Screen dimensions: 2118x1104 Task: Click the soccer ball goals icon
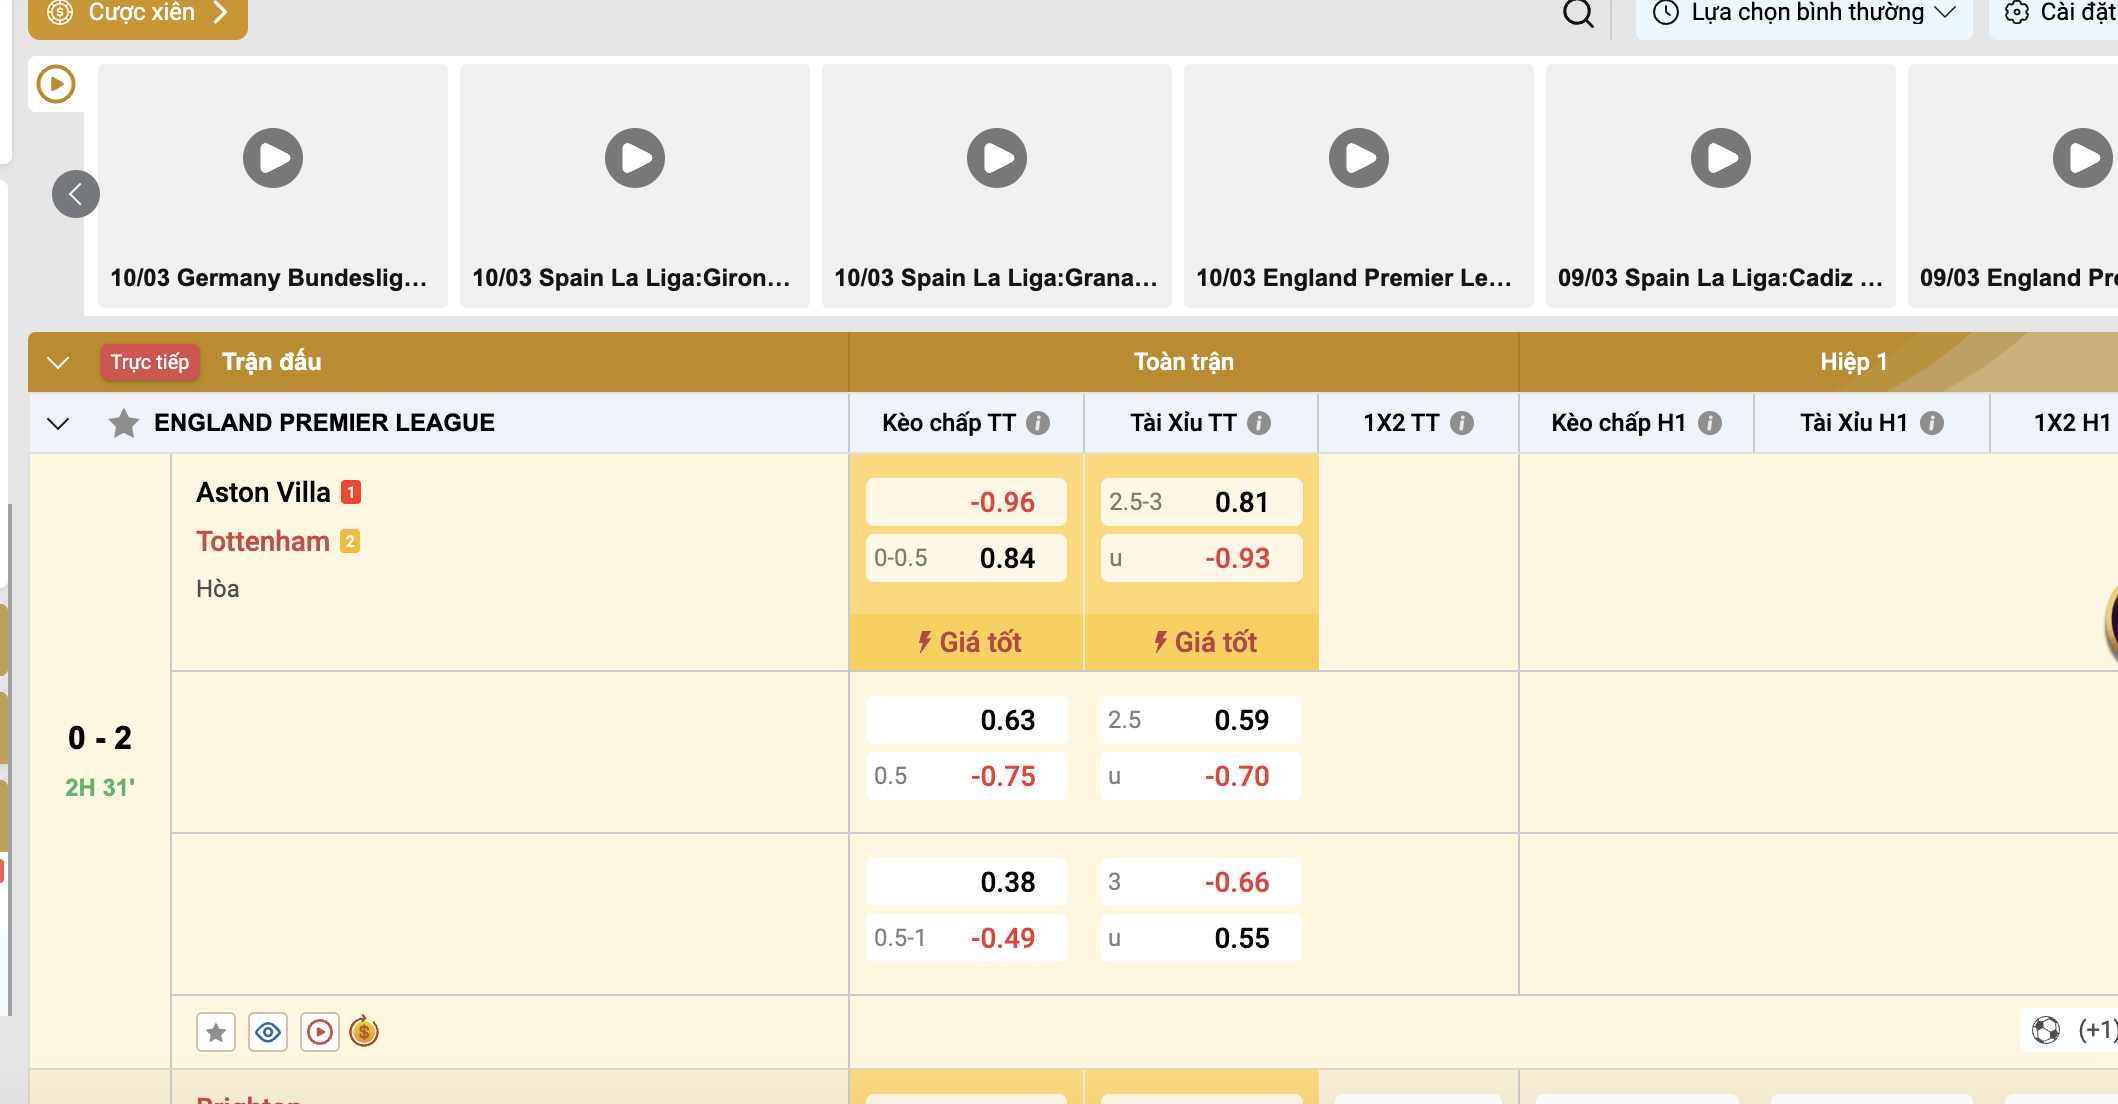point(2046,1030)
